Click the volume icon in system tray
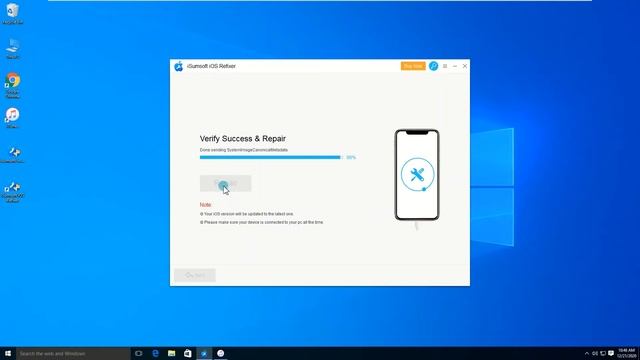The width and height of the screenshot is (640, 360). [595, 353]
